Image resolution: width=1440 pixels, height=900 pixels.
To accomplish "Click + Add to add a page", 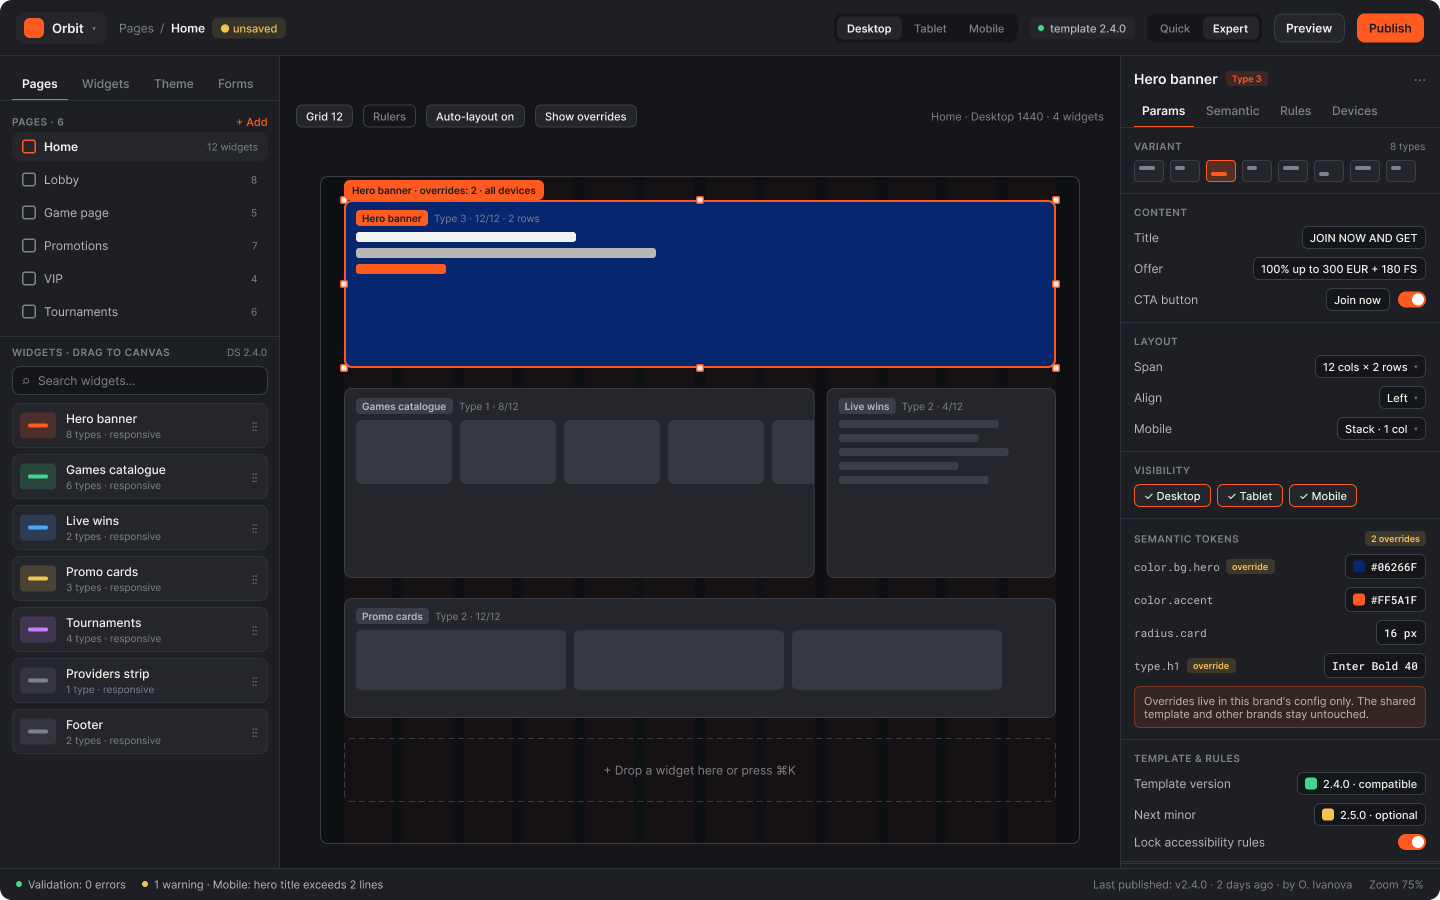I will 252,122.
